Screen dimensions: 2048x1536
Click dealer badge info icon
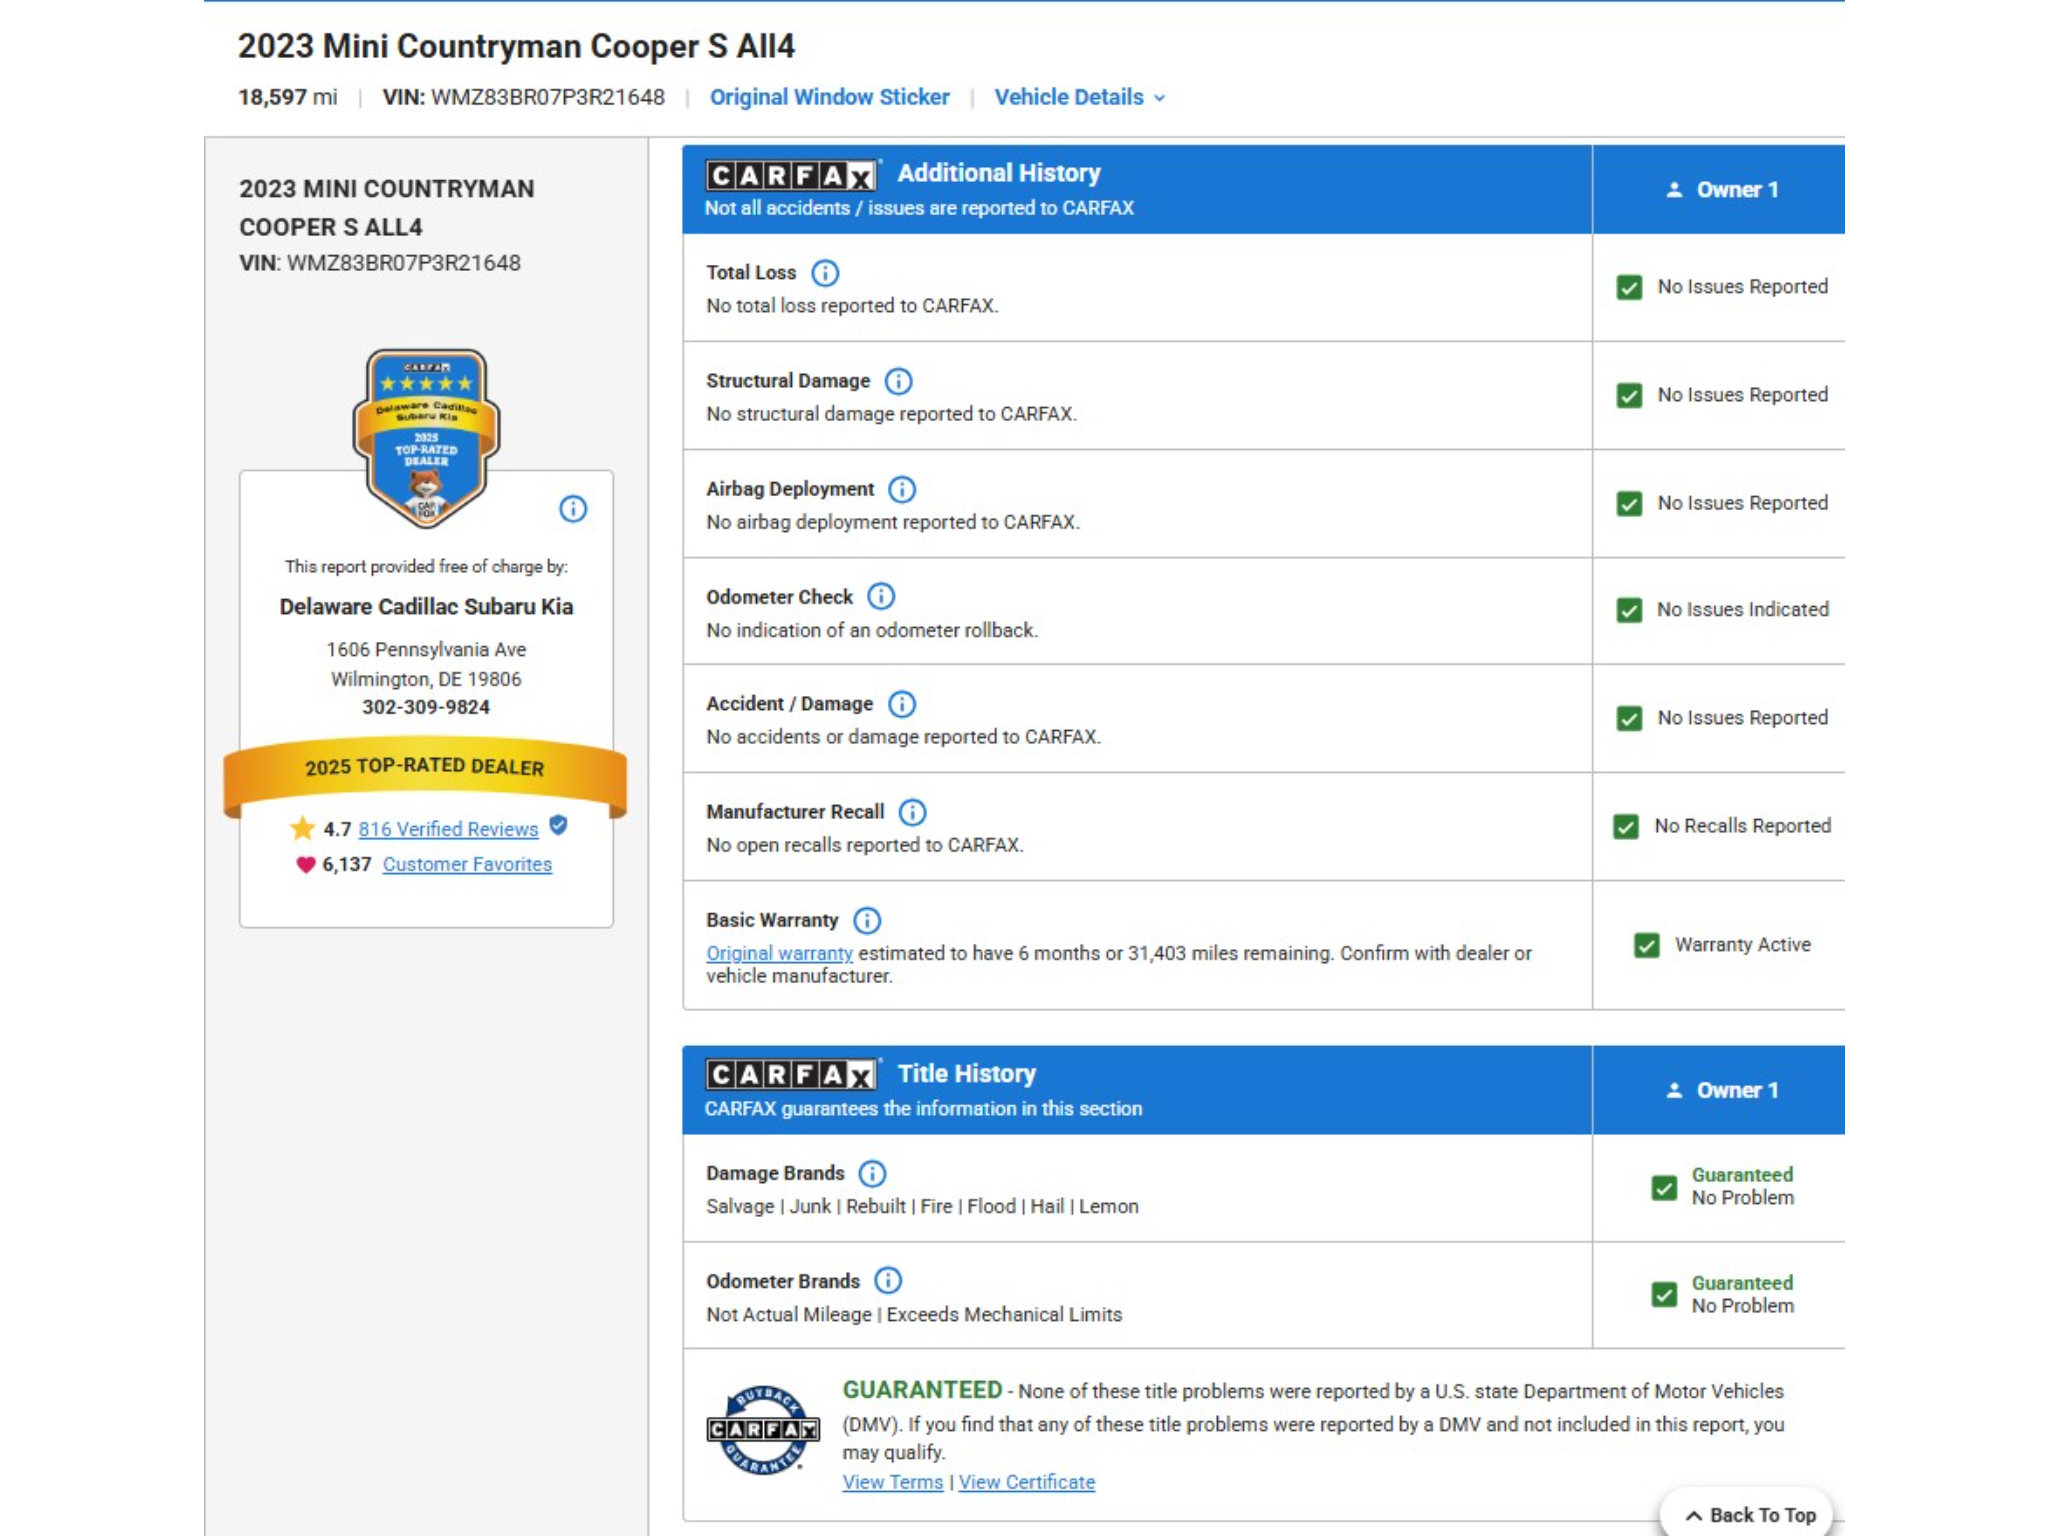coord(573,509)
